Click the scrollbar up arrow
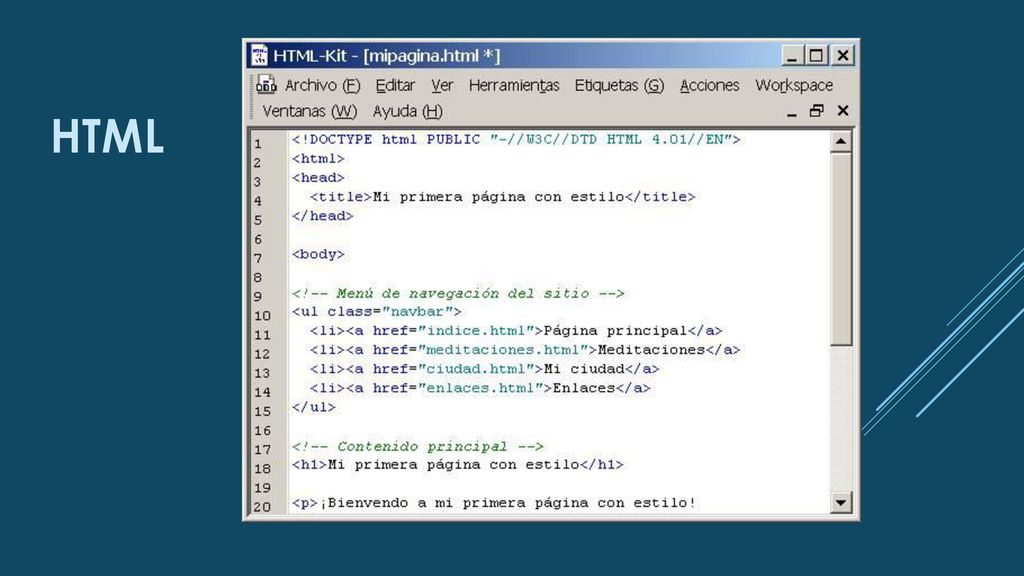Image resolution: width=1024 pixels, height=576 pixels. click(841, 141)
